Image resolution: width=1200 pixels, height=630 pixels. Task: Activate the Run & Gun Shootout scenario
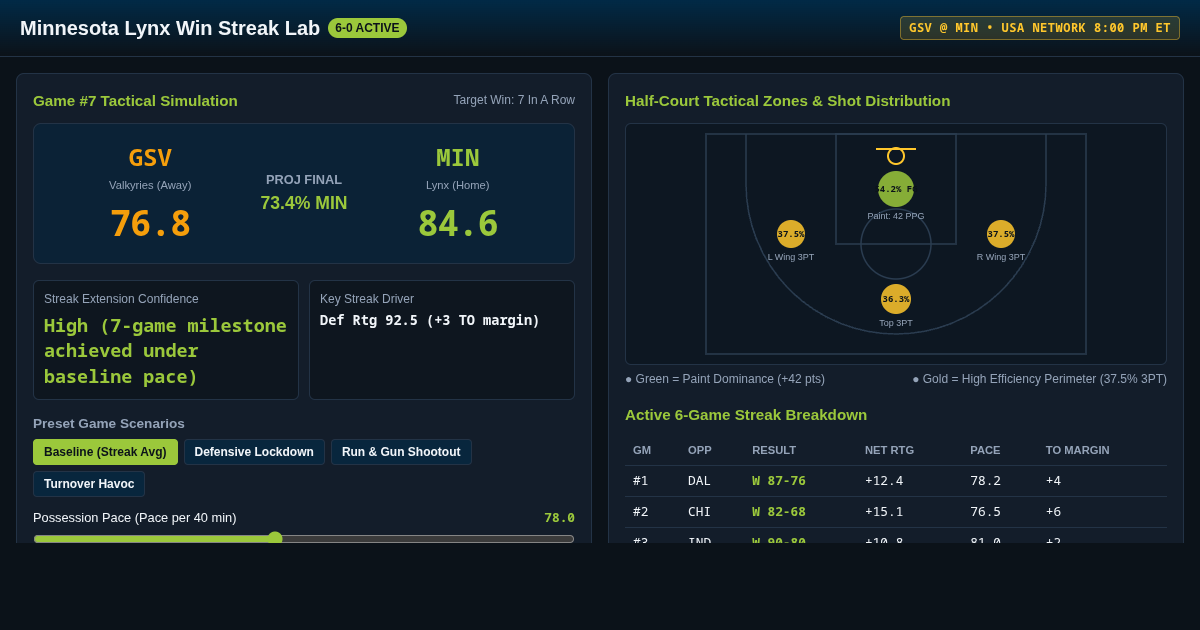tap(401, 452)
